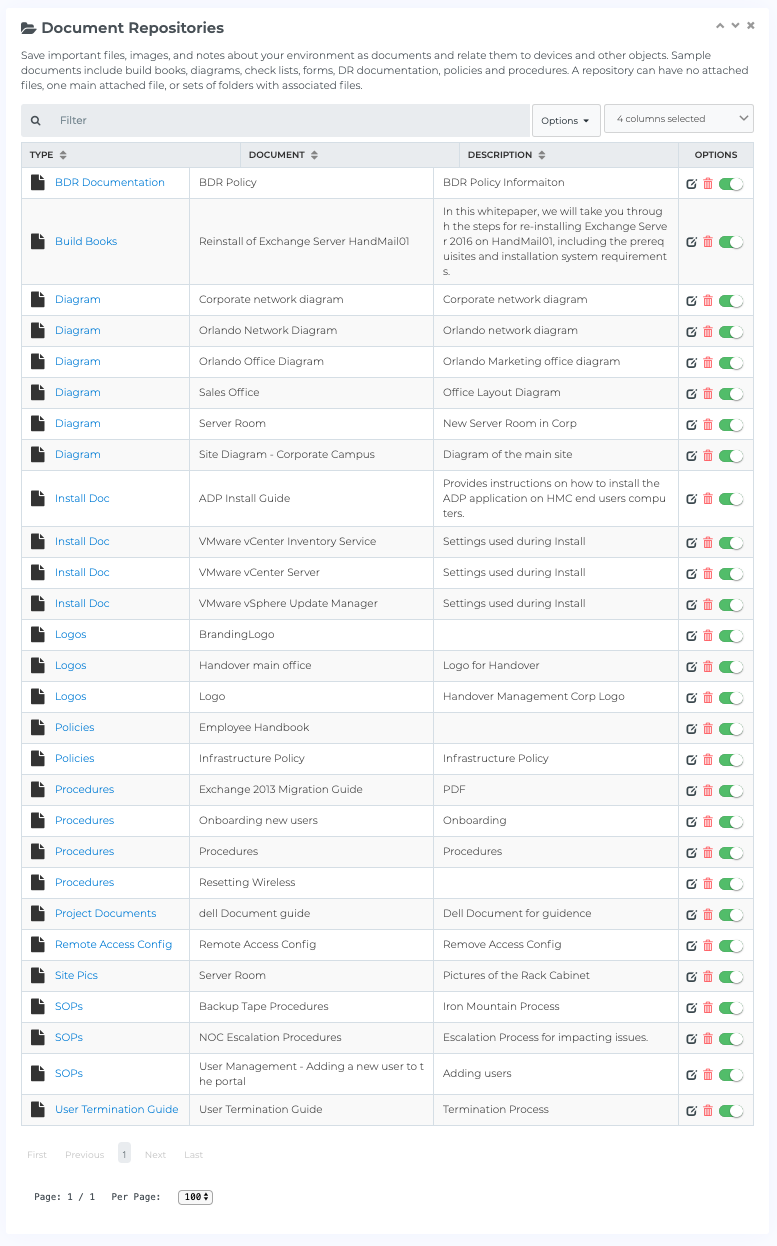The height and width of the screenshot is (1246, 777).
Task: Click page 1 in pagination
Action: tap(124, 1153)
